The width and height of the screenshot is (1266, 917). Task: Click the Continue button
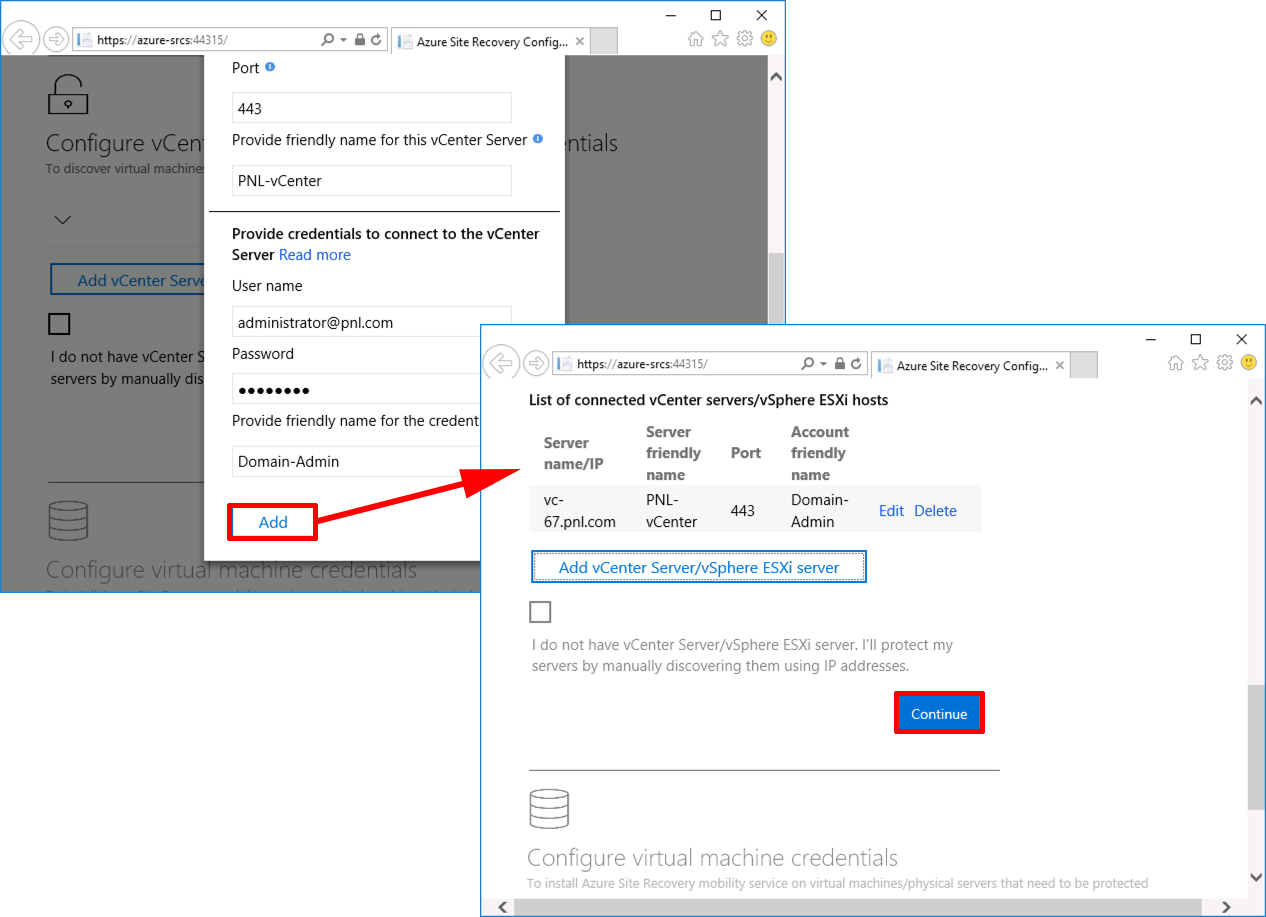939,713
